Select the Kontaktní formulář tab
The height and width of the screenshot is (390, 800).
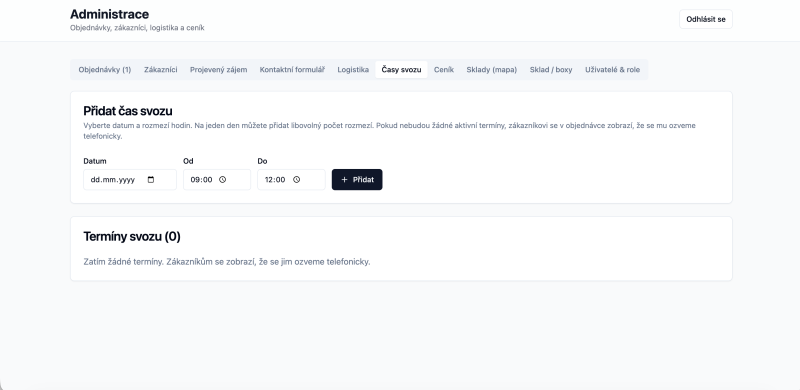292,69
